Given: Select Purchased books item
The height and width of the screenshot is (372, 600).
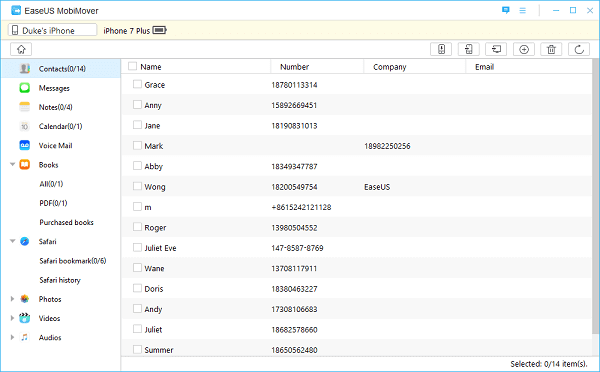Looking at the screenshot, I should 67,222.
